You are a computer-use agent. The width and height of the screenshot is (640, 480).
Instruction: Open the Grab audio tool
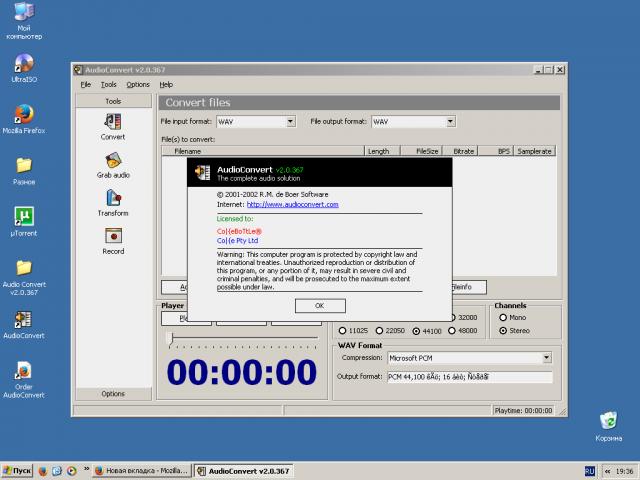tap(113, 162)
